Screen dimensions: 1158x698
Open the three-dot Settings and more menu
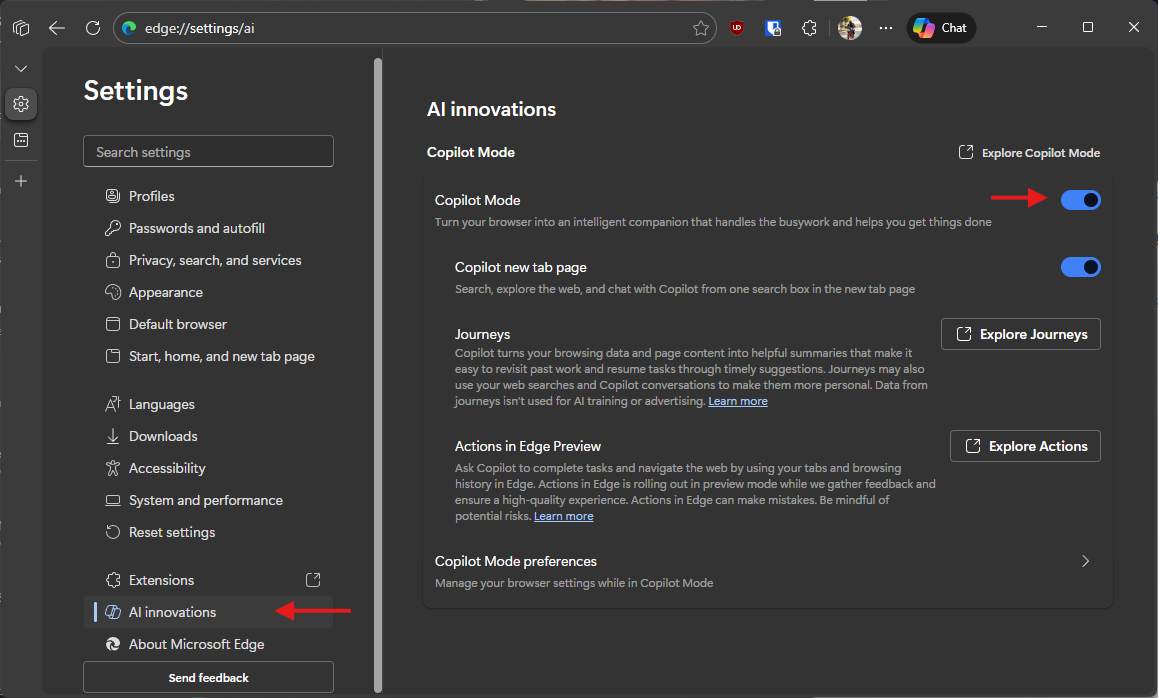tap(885, 28)
